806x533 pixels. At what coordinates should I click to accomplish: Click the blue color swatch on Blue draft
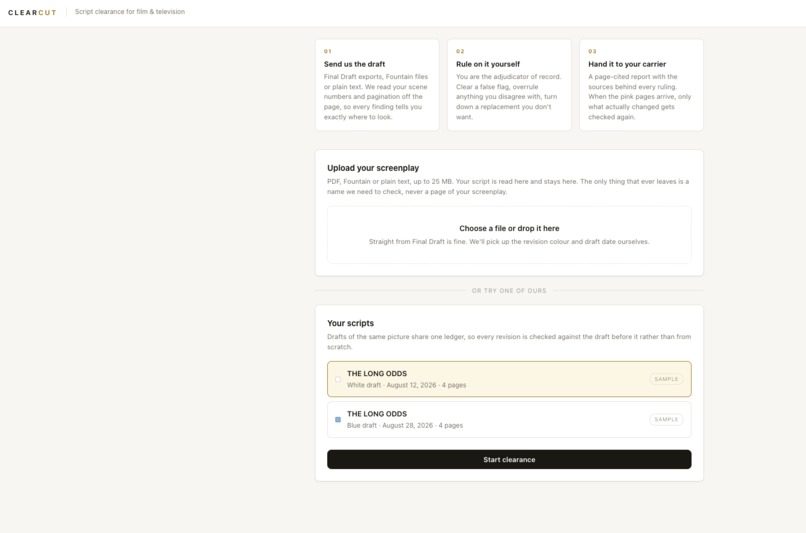coord(338,419)
